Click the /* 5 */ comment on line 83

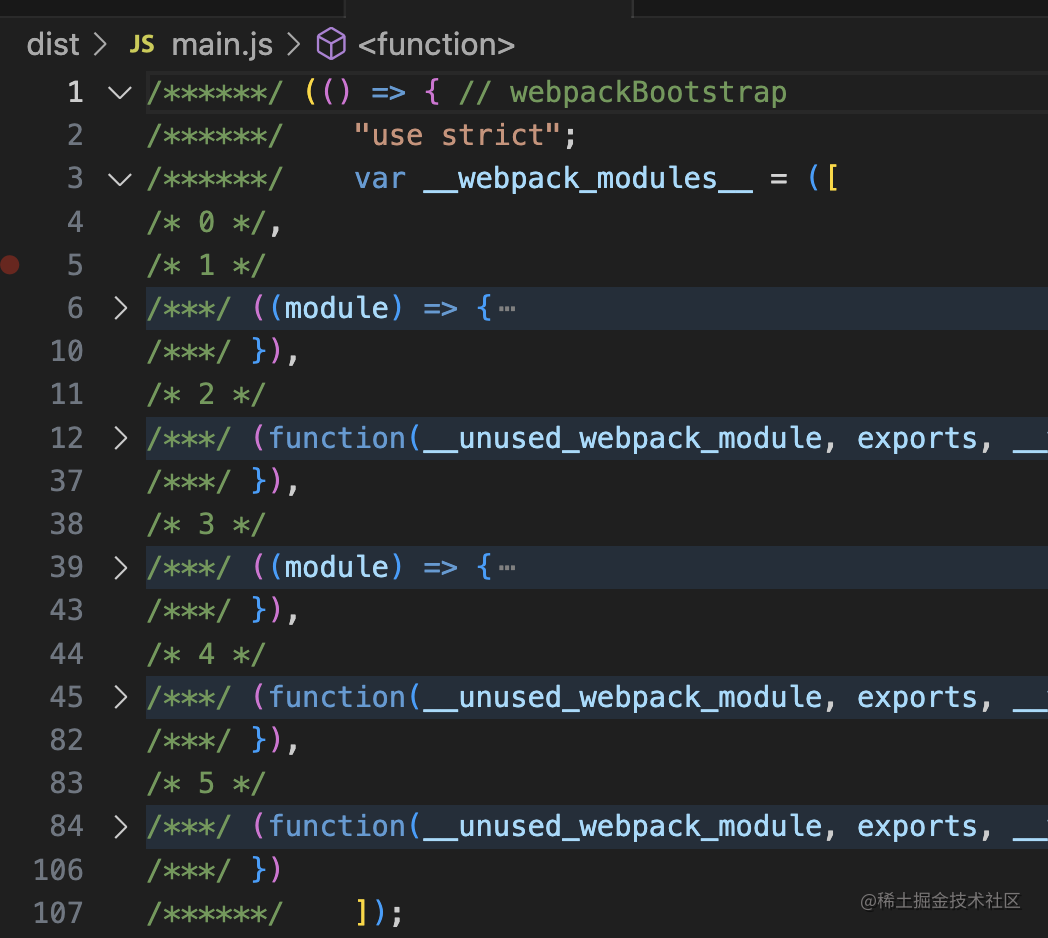pyautogui.click(x=207, y=784)
